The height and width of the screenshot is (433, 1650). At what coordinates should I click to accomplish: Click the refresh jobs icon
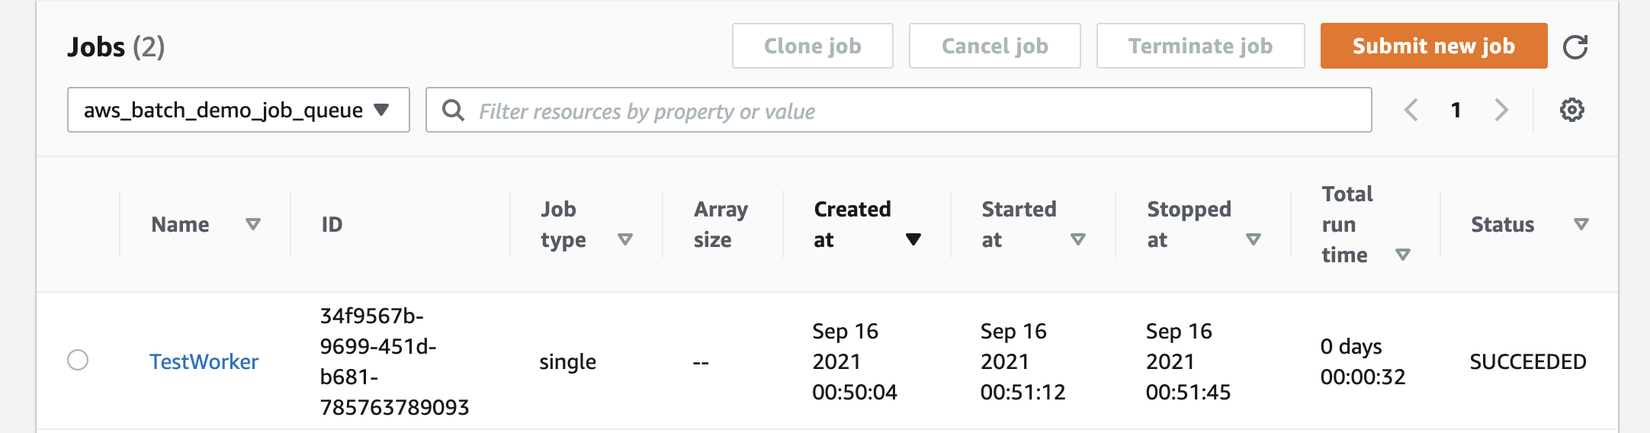point(1575,47)
